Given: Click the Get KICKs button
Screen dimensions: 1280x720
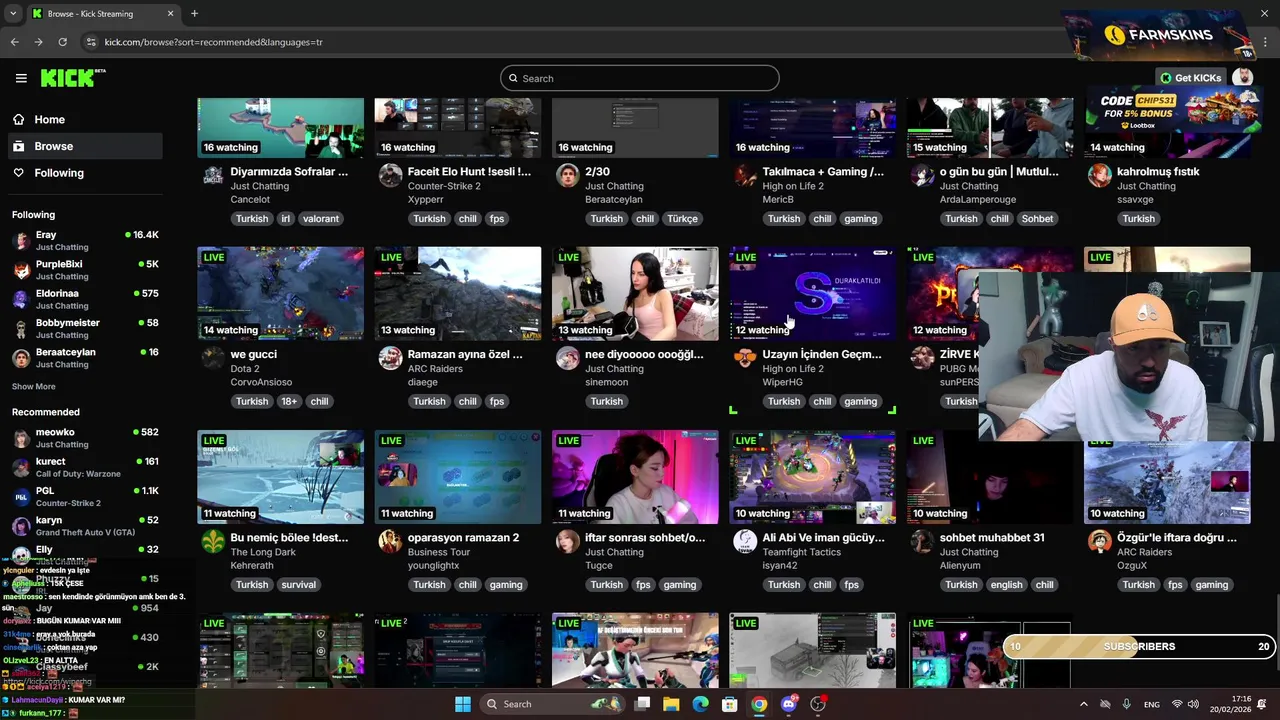Looking at the screenshot, I should coord(1190,78).
